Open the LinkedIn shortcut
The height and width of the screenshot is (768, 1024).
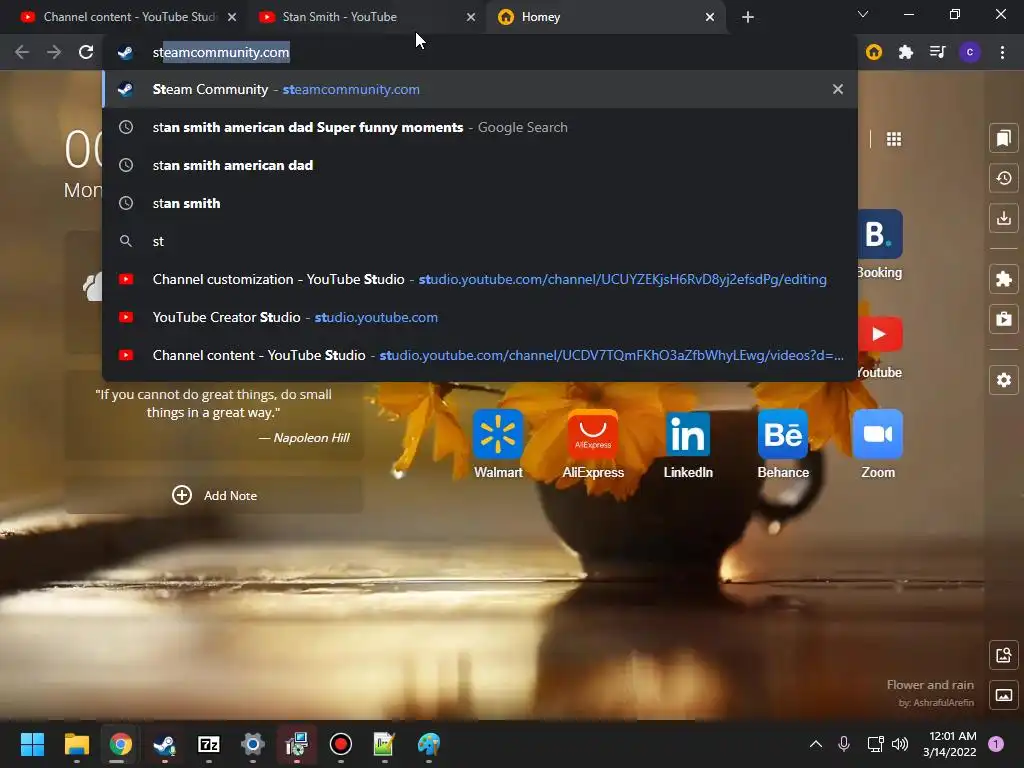click(x=688, y=444)
